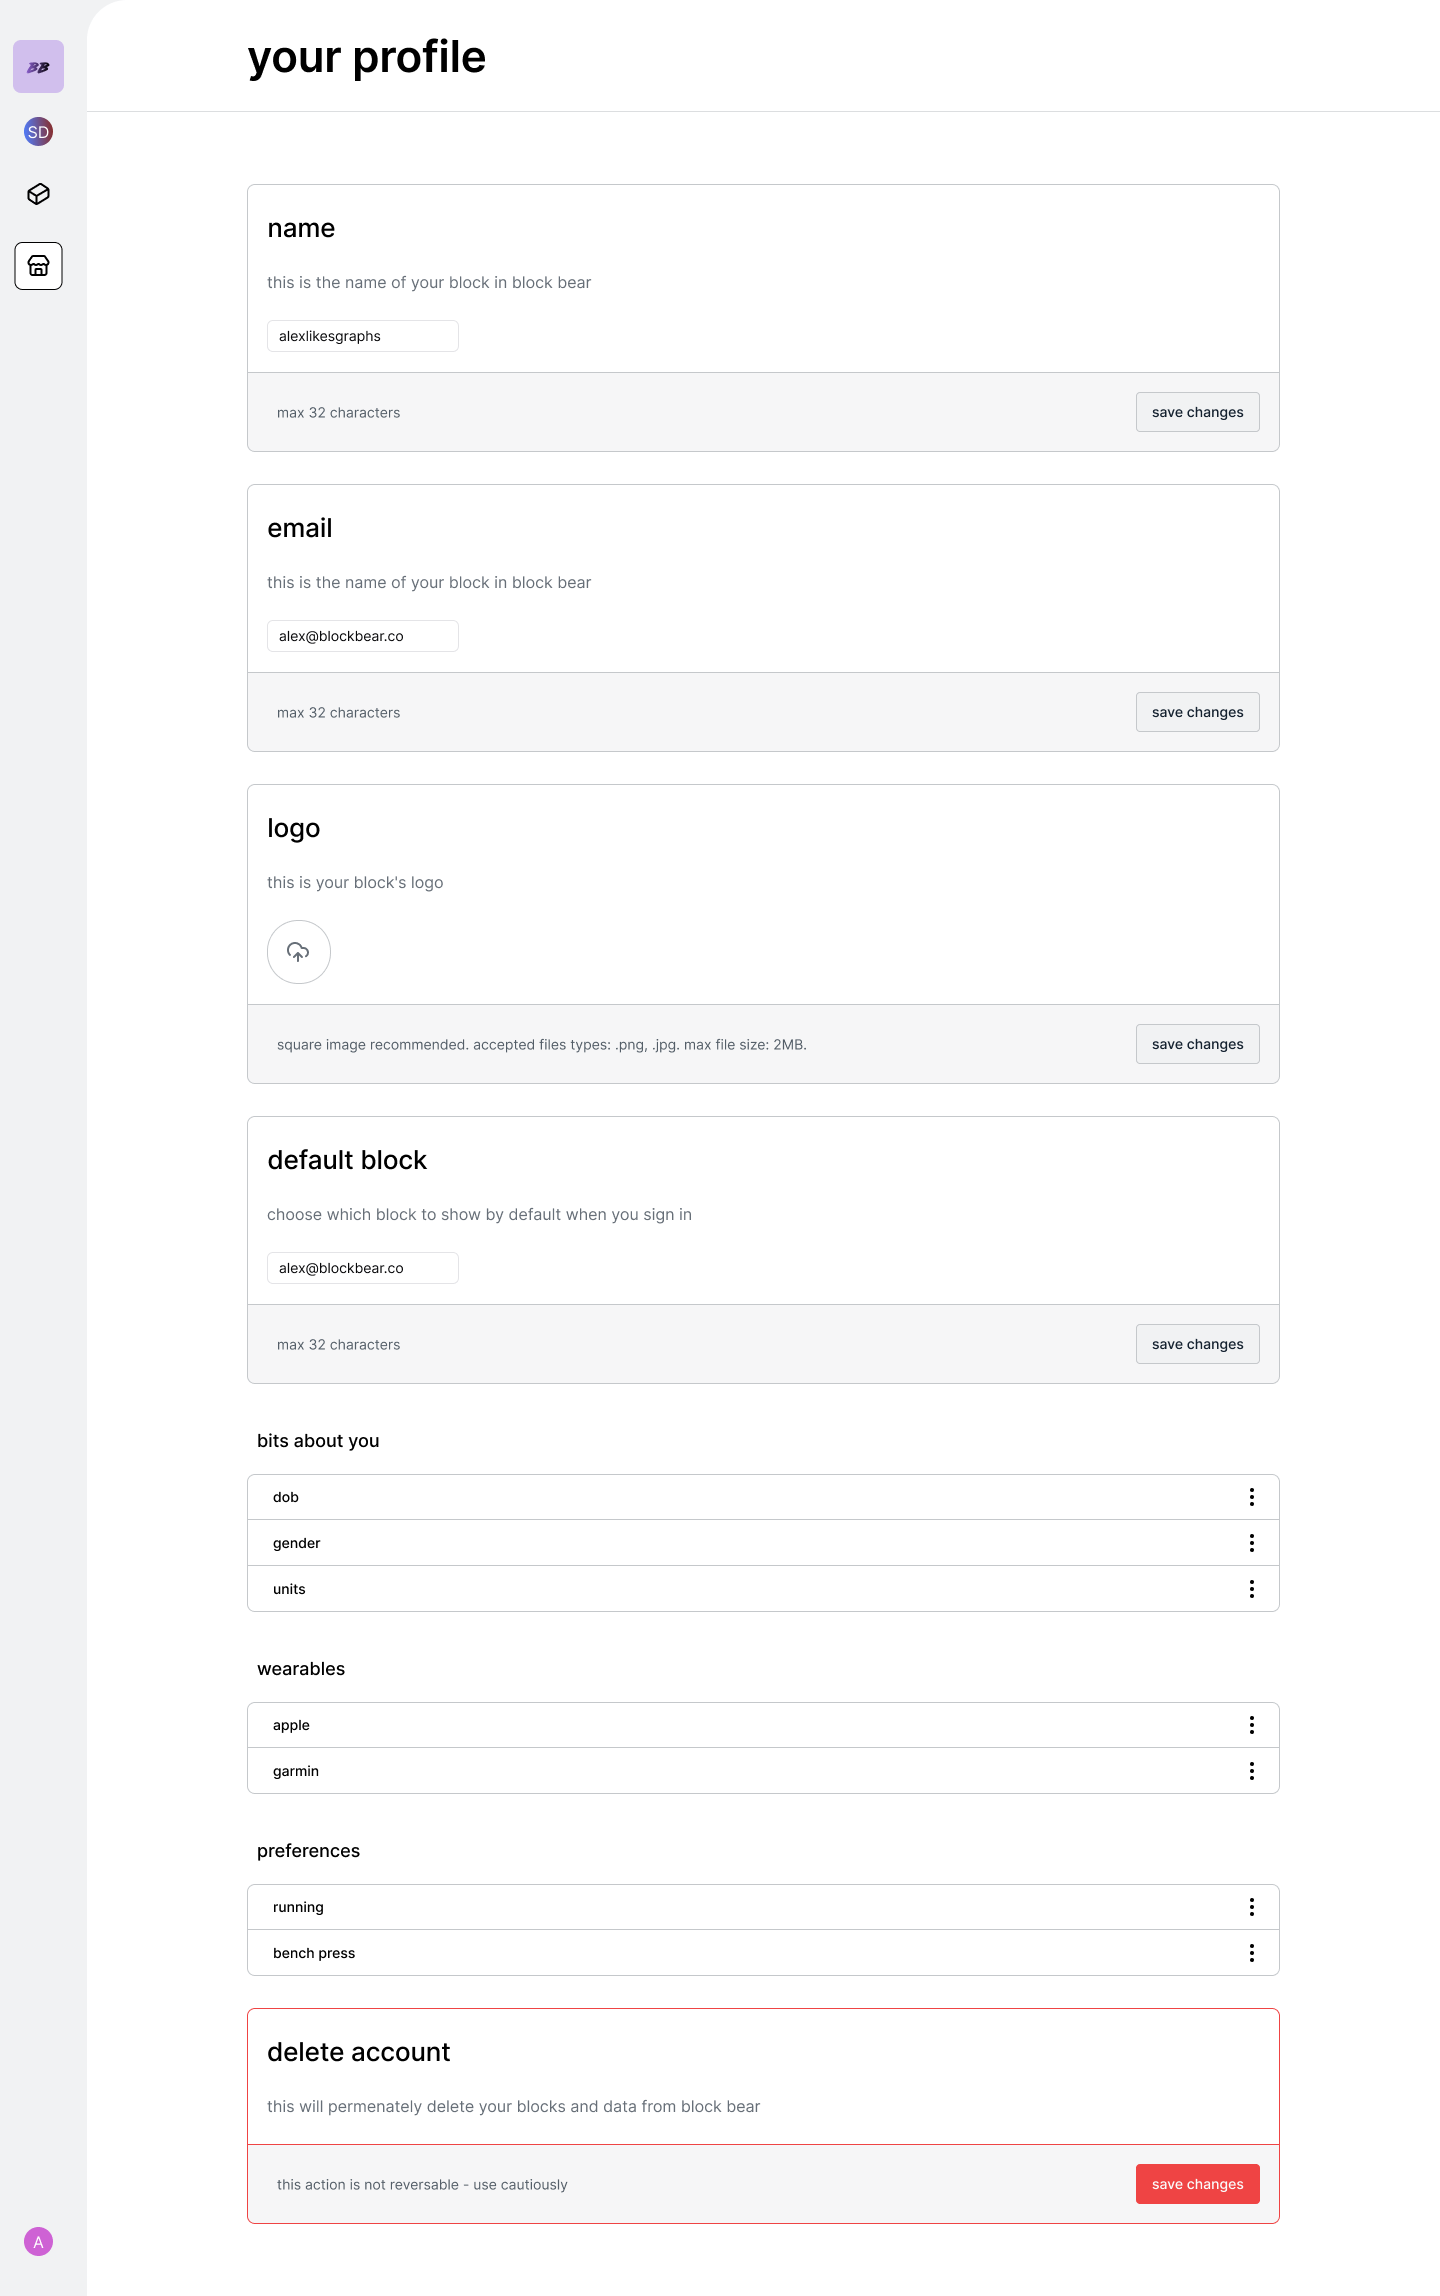Viewport: 1440px width, 2296px height.
Task: Click the default block input field
Action: coord(362,1268)
